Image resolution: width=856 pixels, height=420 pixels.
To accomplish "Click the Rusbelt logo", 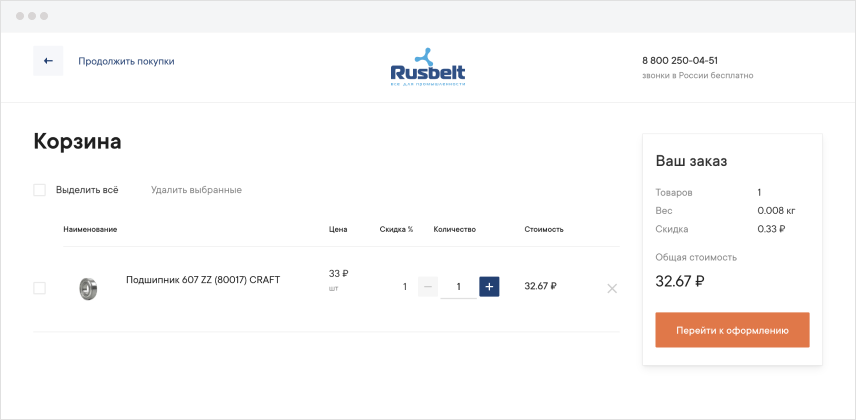I will click(x=427, y=68).
